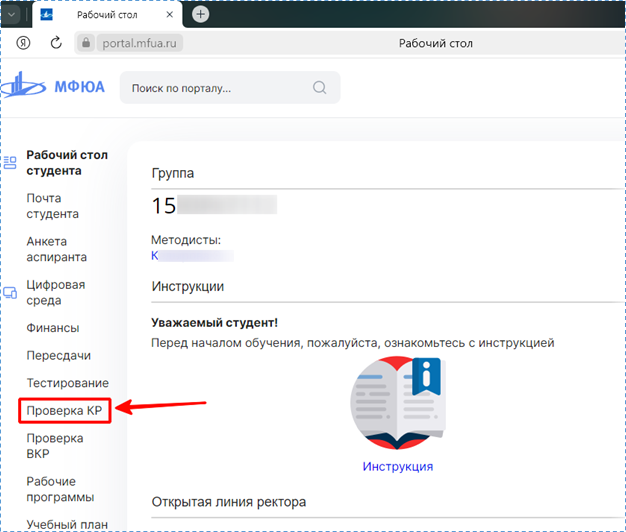Click the Методисты: label
The image size is (626, 532).
click(x=186, y=240)
